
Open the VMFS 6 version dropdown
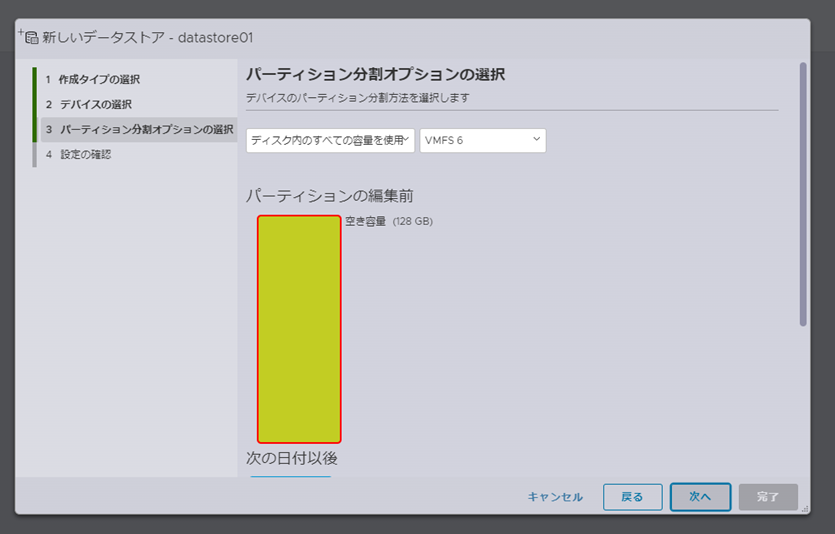pos(483,141)
